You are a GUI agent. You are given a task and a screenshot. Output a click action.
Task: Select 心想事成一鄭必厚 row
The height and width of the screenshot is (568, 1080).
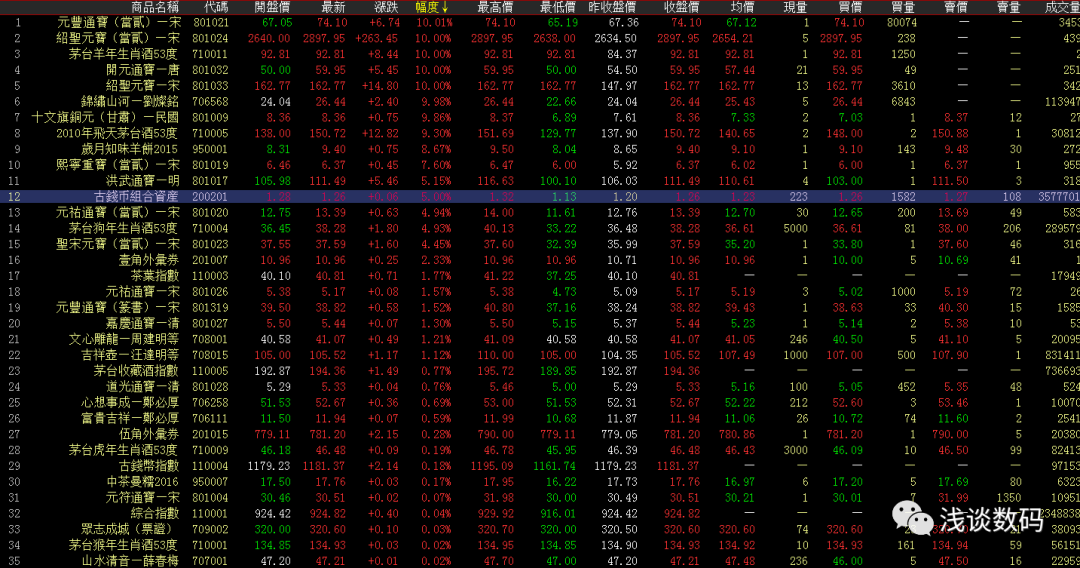(x=540, y=403)
